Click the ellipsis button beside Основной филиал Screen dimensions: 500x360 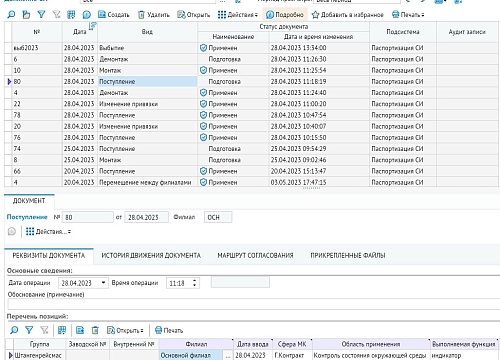coord(228,356)
